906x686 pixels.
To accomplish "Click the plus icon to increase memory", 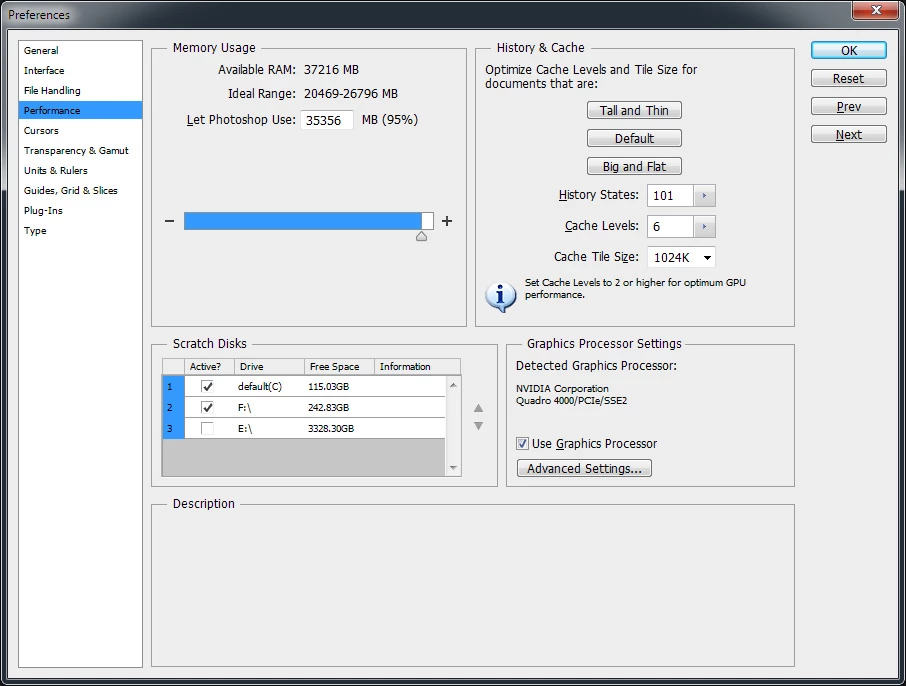I will (447, 221).
